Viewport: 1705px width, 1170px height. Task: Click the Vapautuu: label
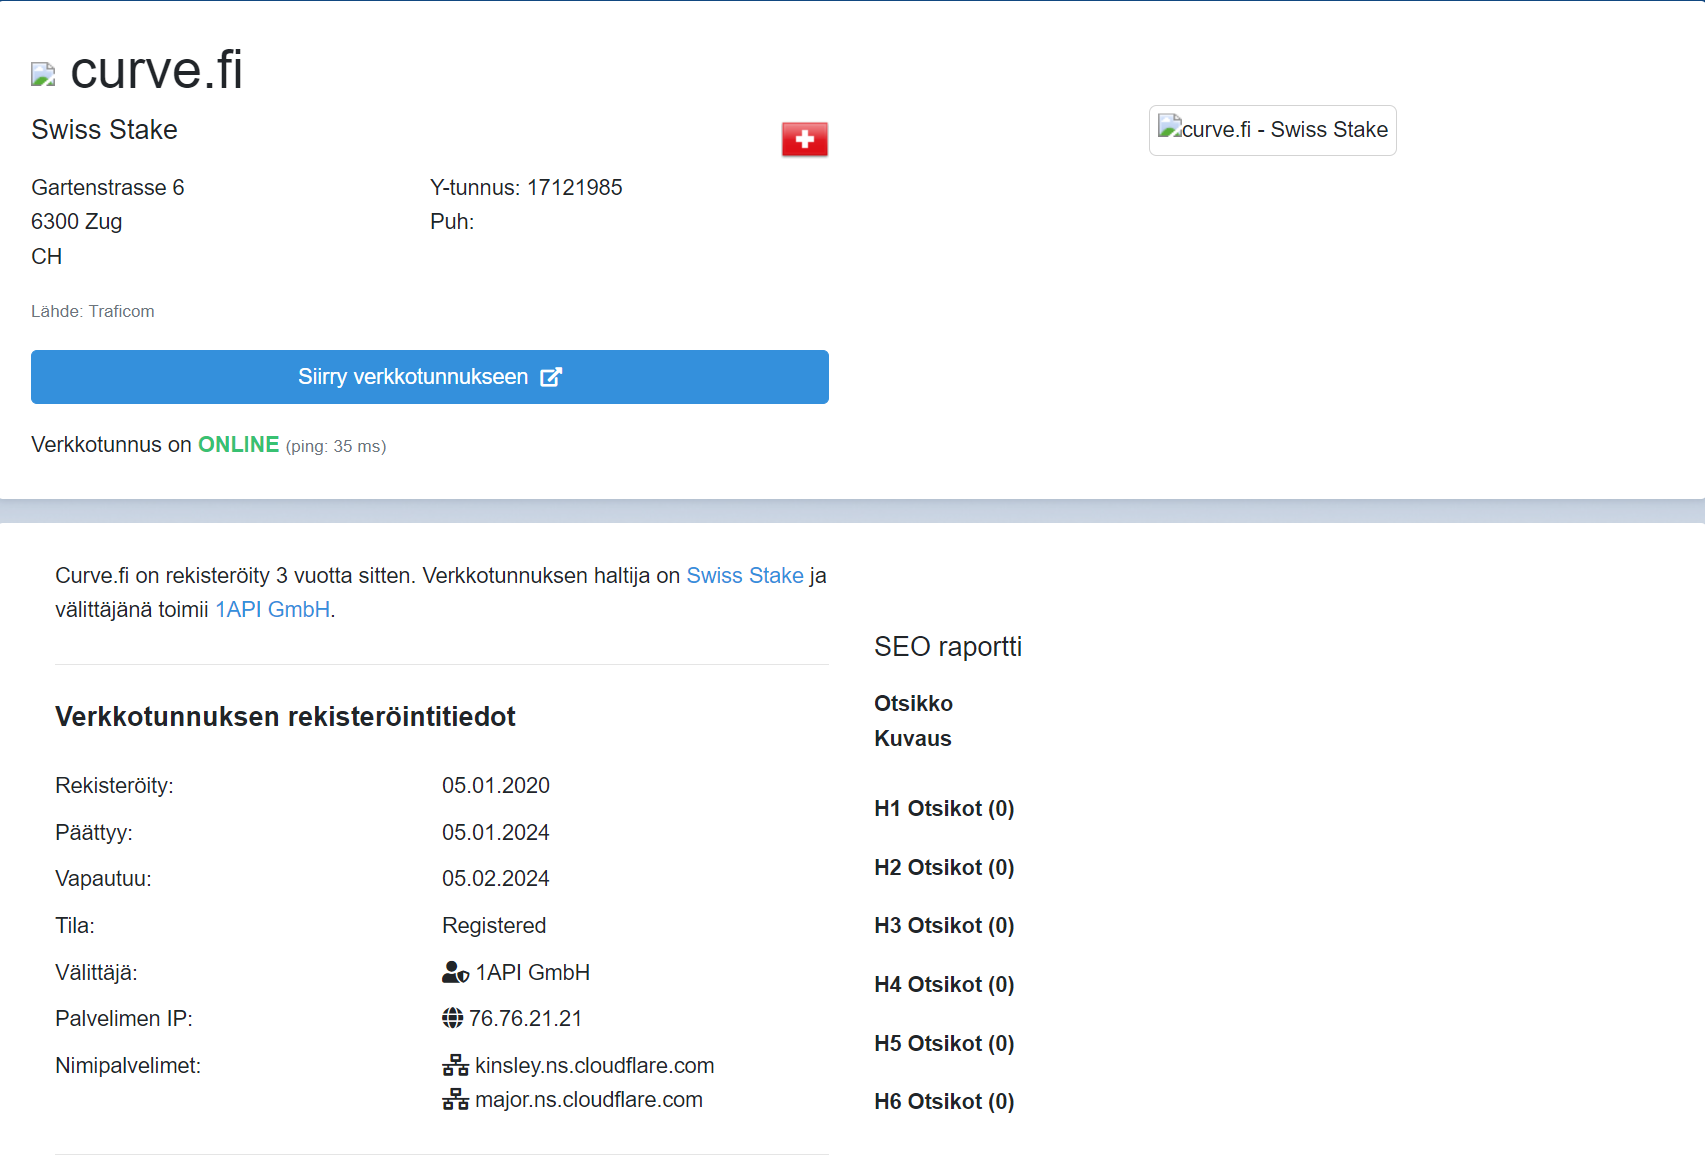[x=103, y=878]
